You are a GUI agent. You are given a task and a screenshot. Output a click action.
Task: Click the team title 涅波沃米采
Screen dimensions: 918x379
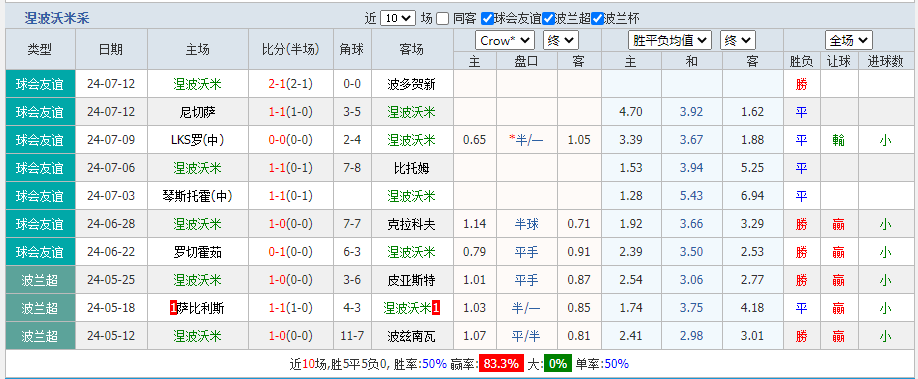(57, 19)
